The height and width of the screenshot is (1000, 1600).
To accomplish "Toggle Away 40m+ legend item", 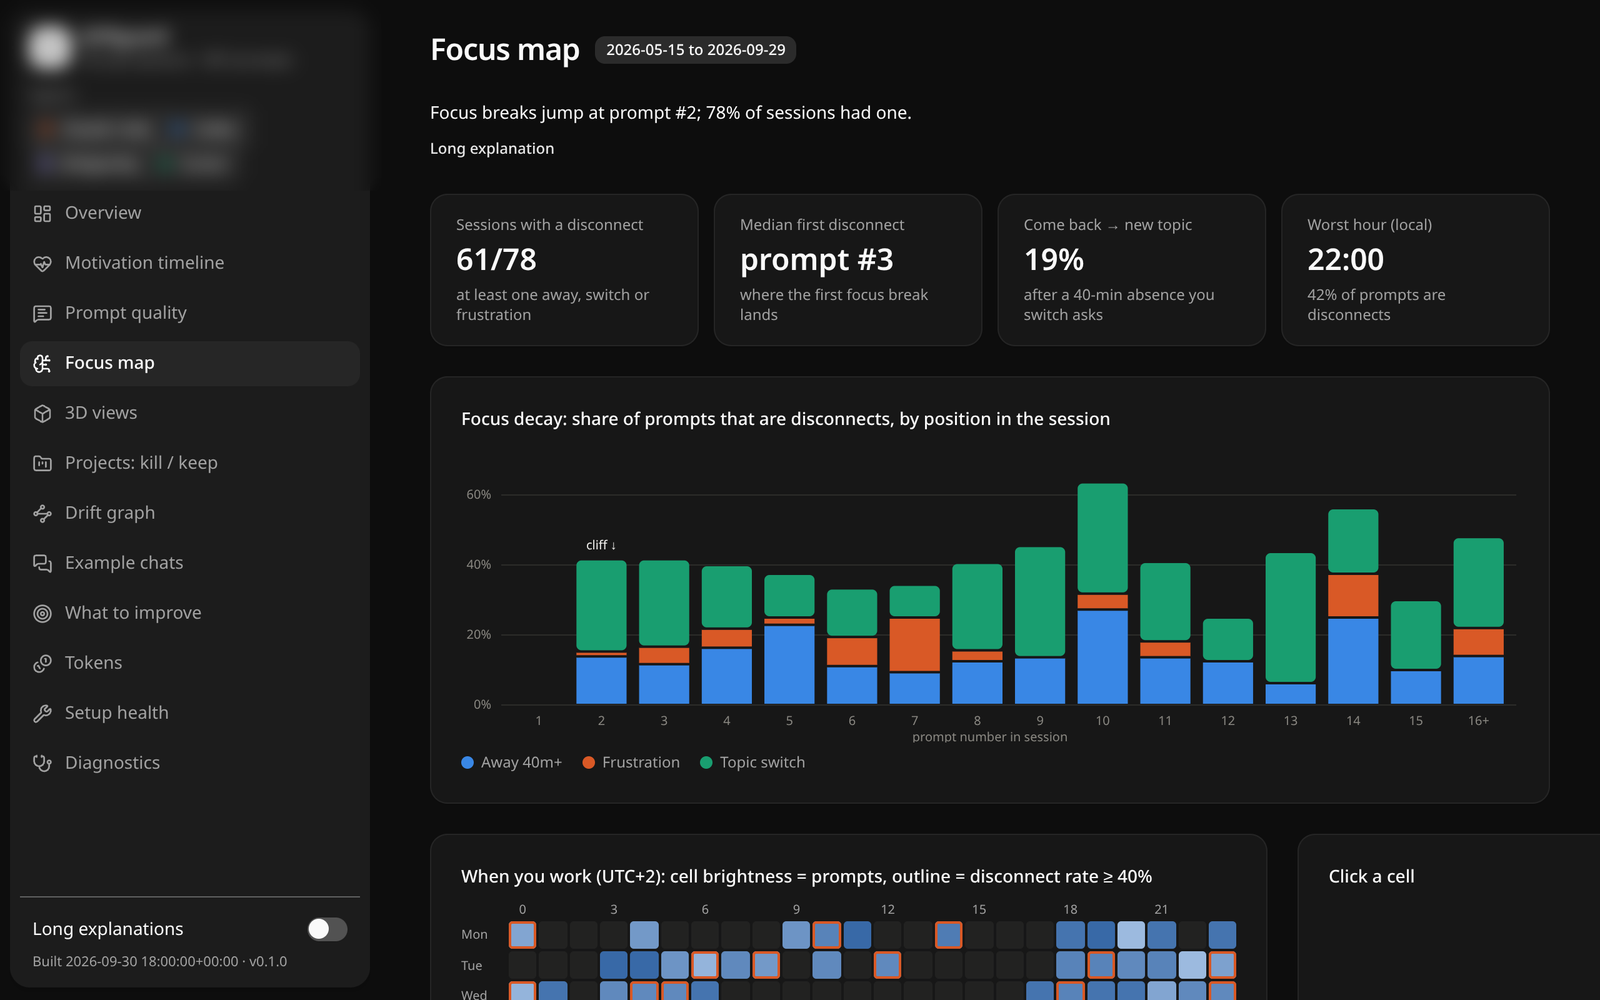I will [x=511, y=762].
